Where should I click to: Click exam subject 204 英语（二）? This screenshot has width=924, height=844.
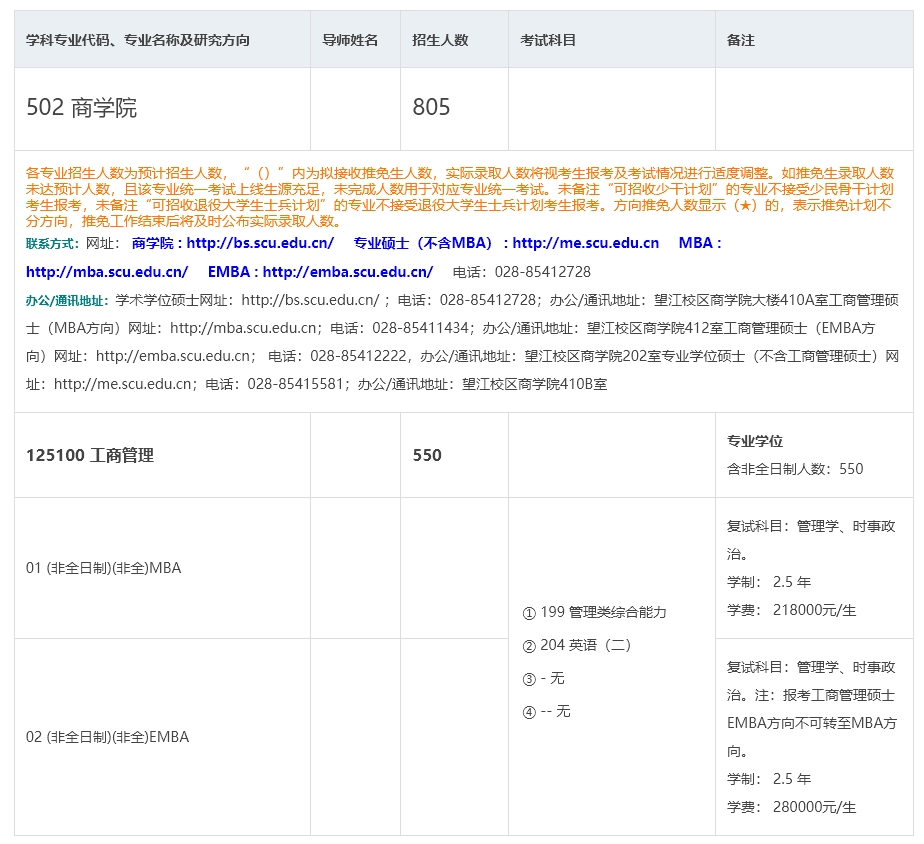click(577, 645)
